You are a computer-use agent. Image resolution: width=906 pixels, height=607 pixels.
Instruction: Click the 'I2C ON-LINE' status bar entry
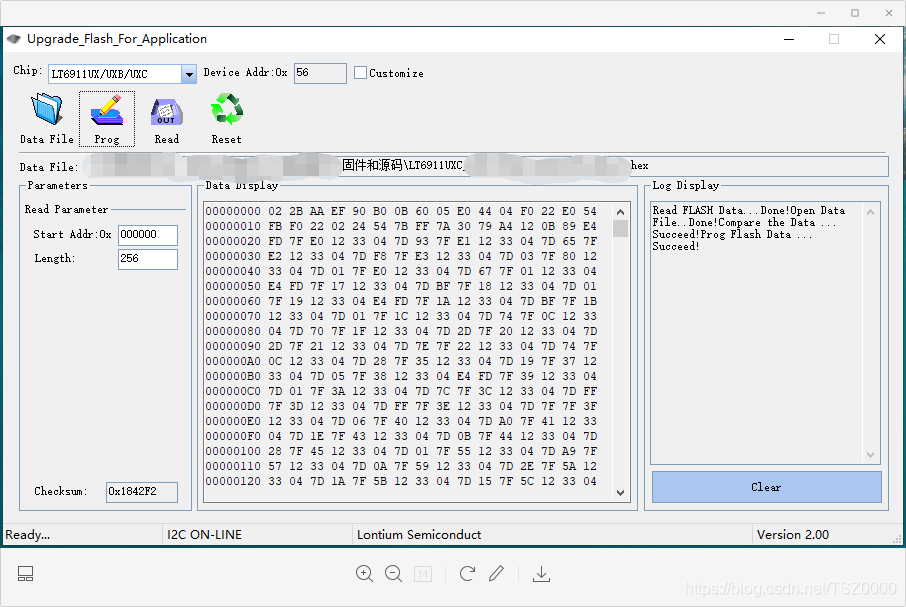pos(205,535)
